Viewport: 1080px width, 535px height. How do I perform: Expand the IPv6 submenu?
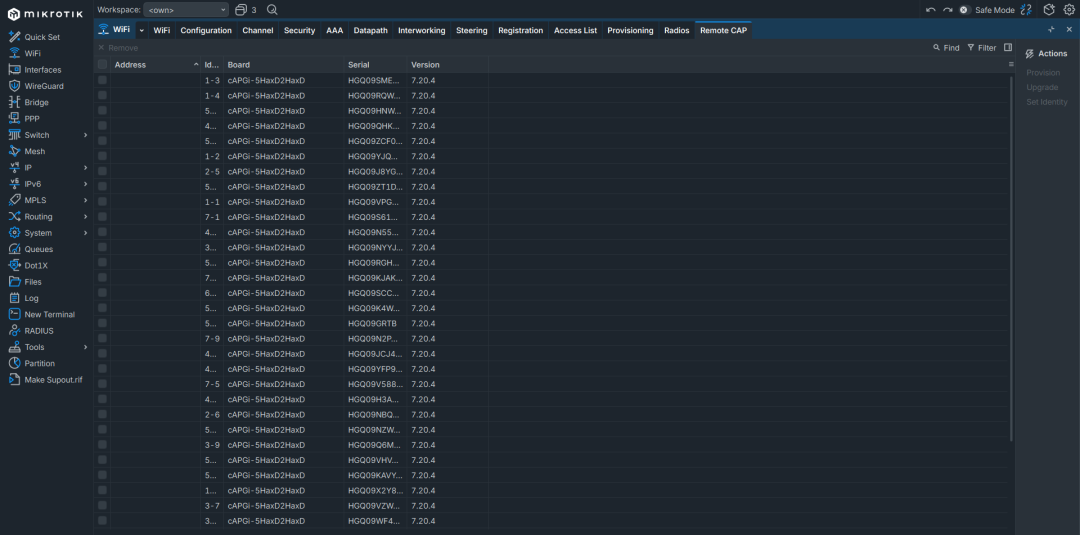pyautogui.click(x=85, y=184)
